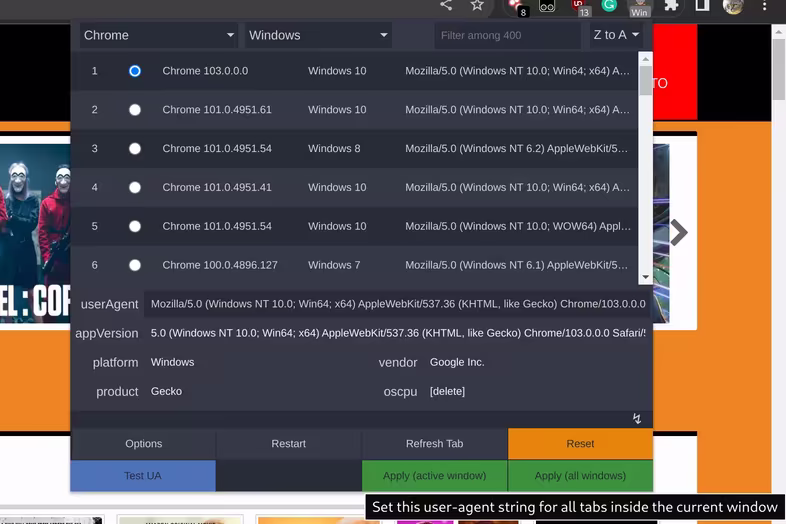Click the oscpu field showing [delete]
786x524 pixels.
(537, 391)
